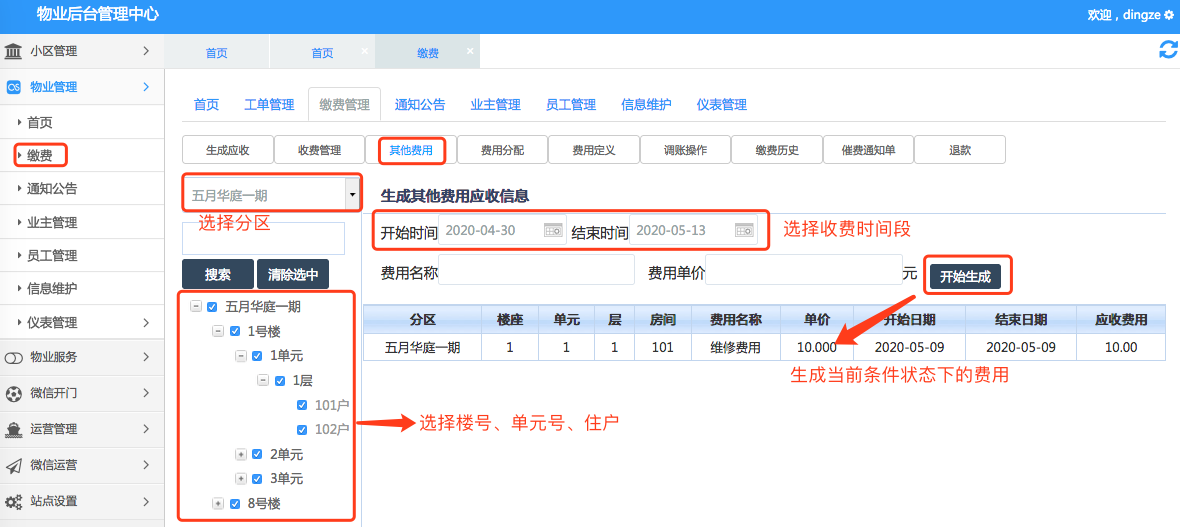Select the 缴费管理 tab
Screen dimensions: 1180x527
[345, 105]
